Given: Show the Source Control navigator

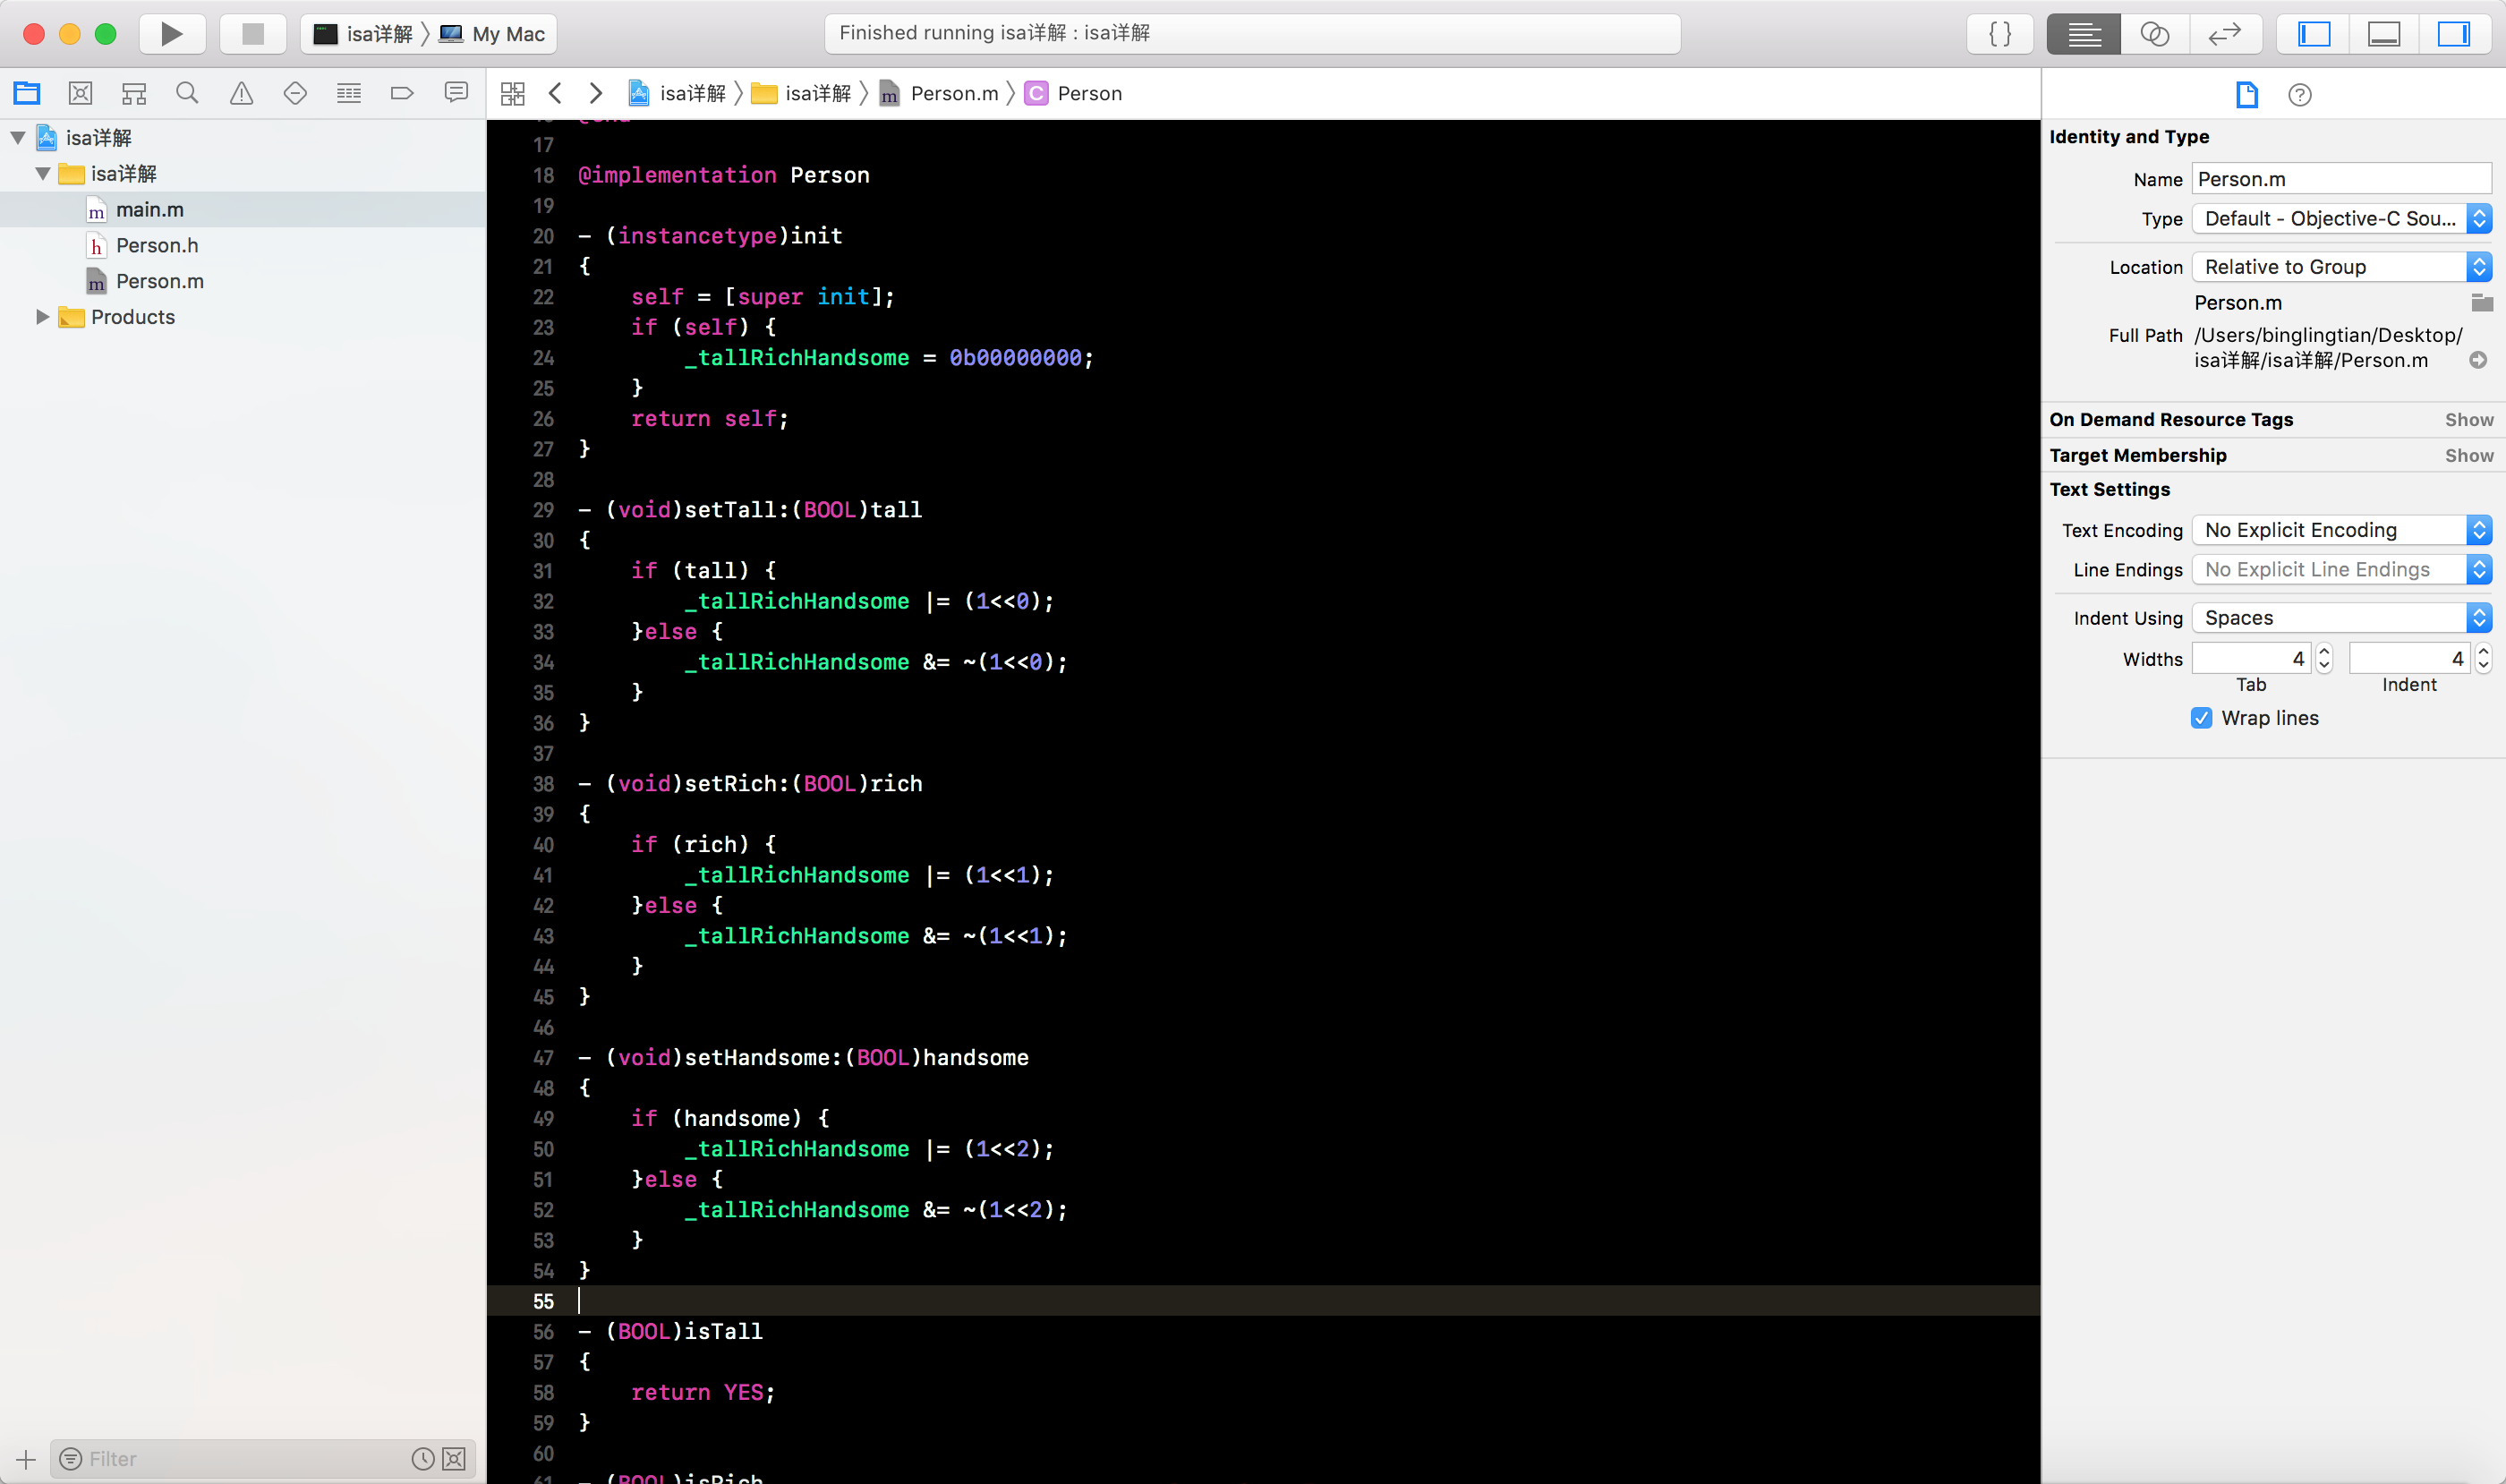Looking at the screenshot, I should tap(80, 93).
